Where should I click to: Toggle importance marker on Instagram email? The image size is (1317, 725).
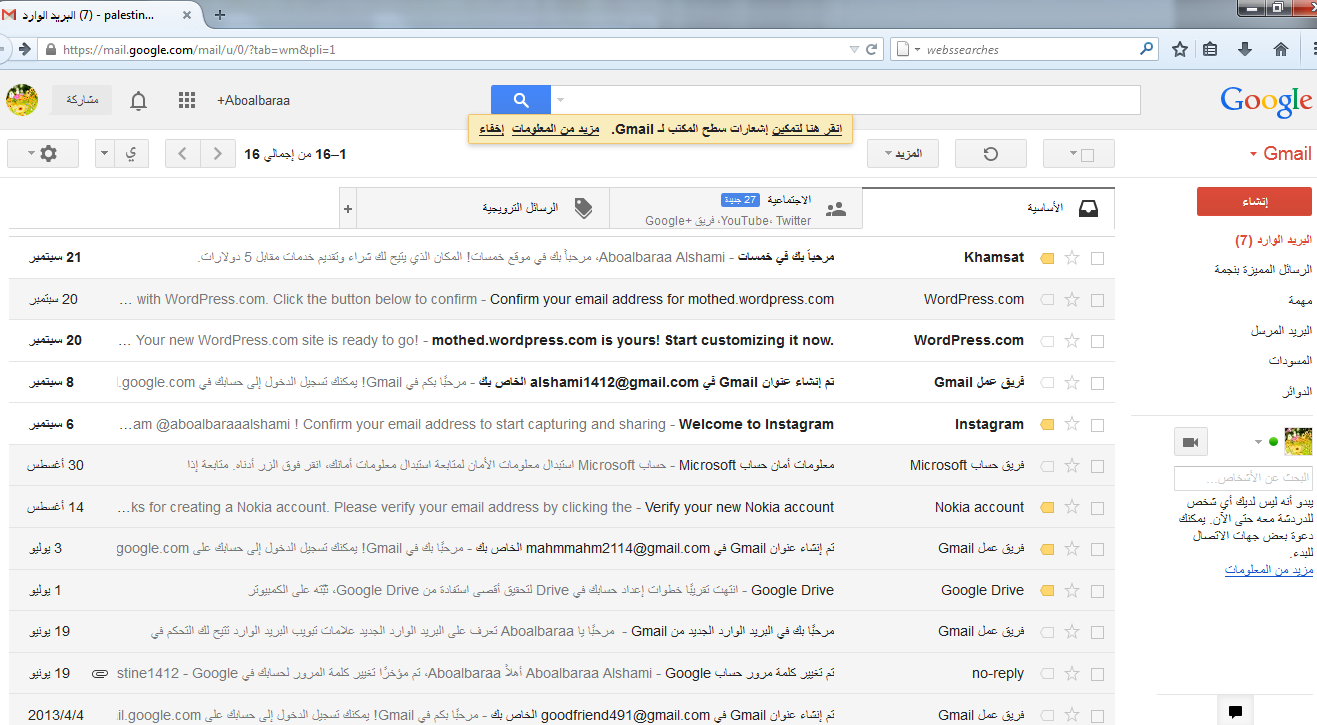(x=1047, y=425)
